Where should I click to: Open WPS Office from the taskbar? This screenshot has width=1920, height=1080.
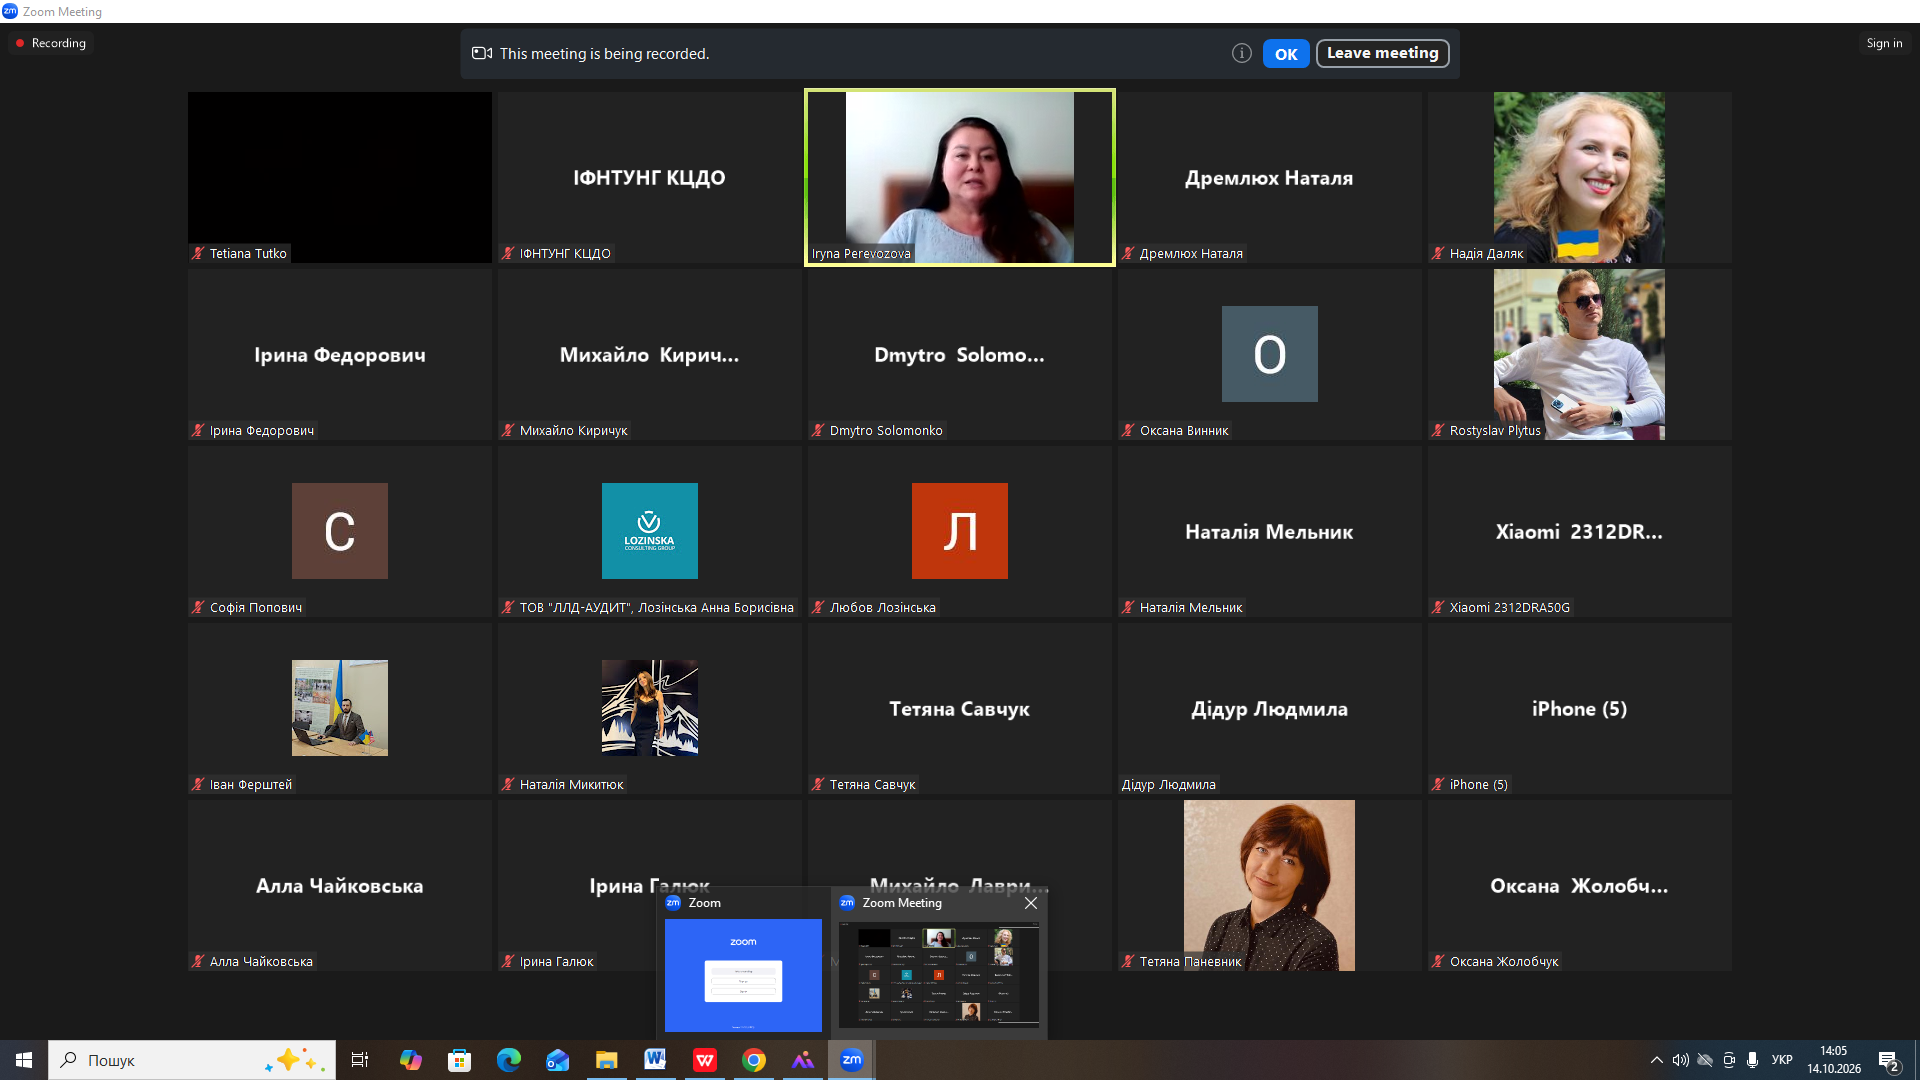(x=705, y=1060)
